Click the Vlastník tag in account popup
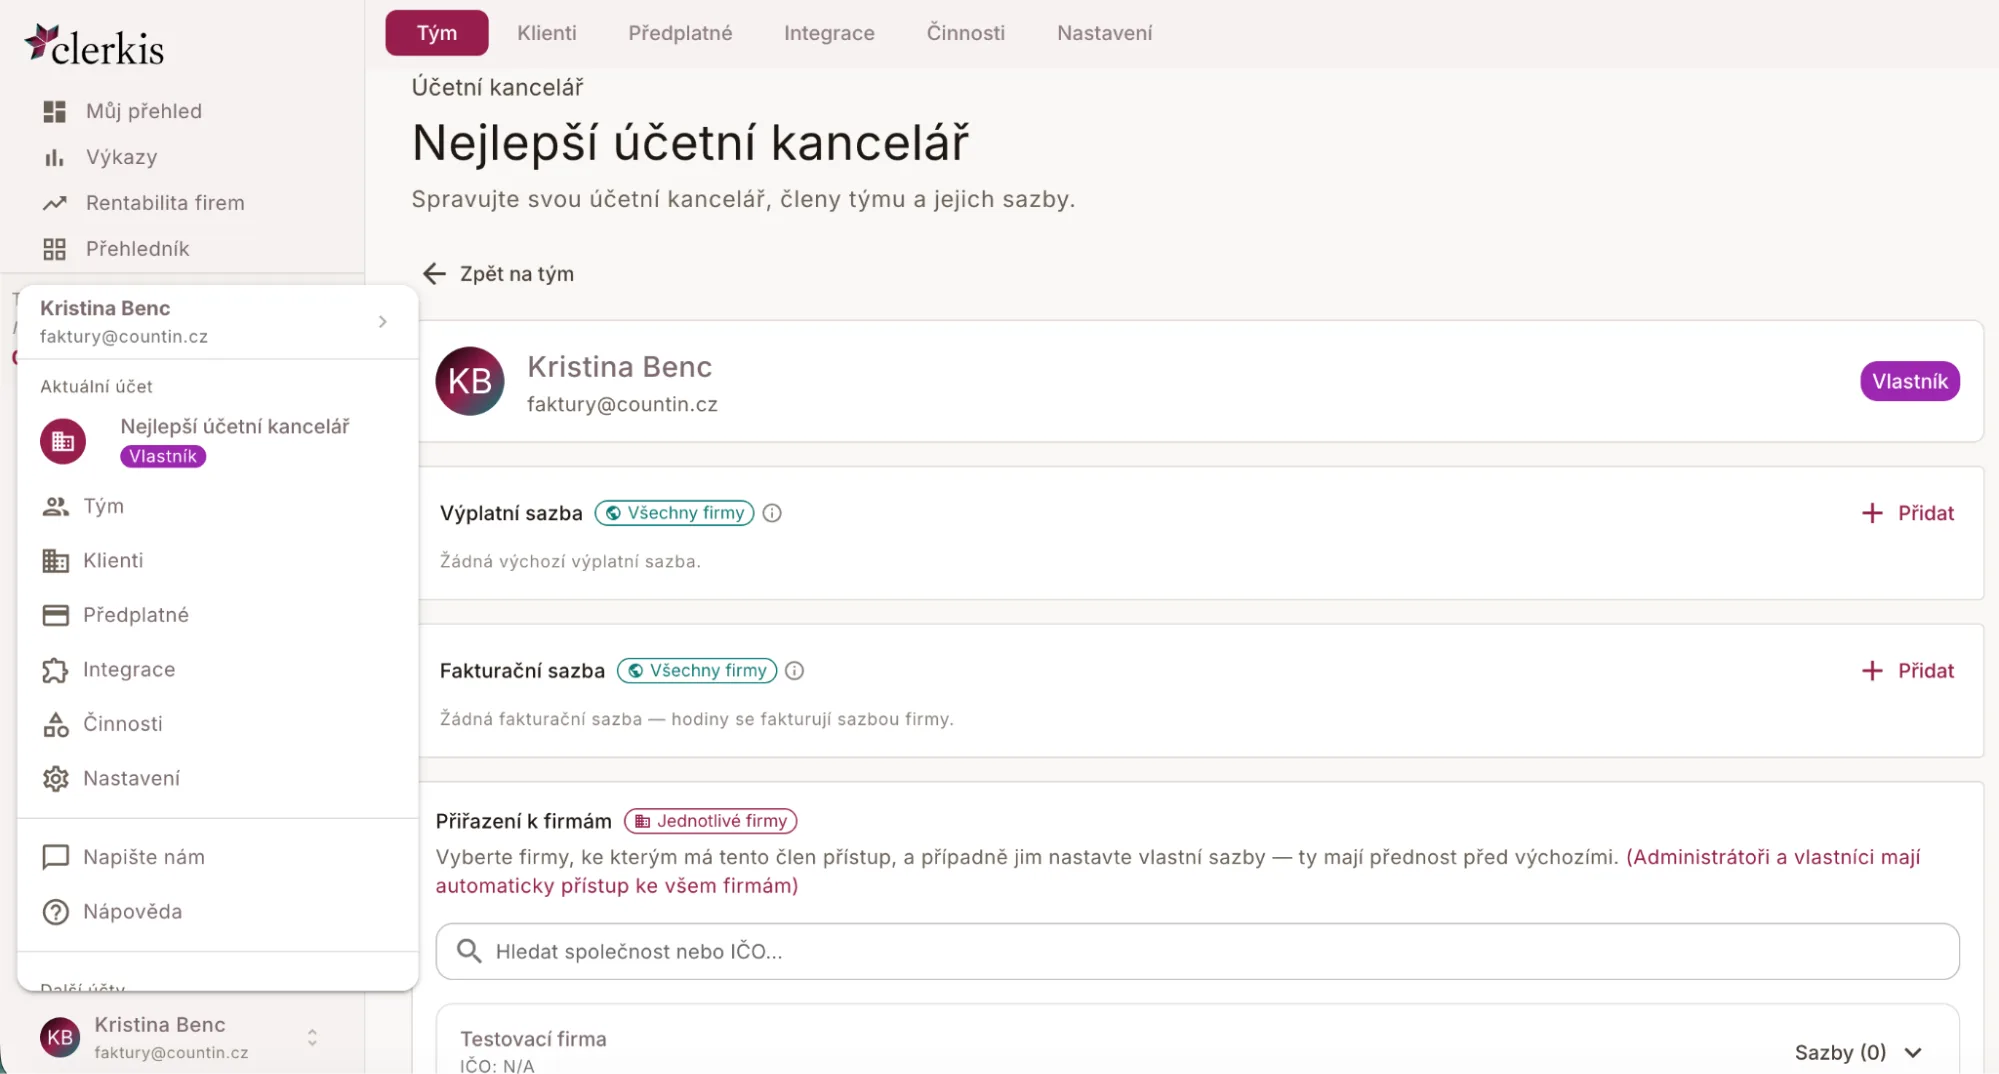The width and height of the screenshot is (1999, 1074). pos(163,456)
